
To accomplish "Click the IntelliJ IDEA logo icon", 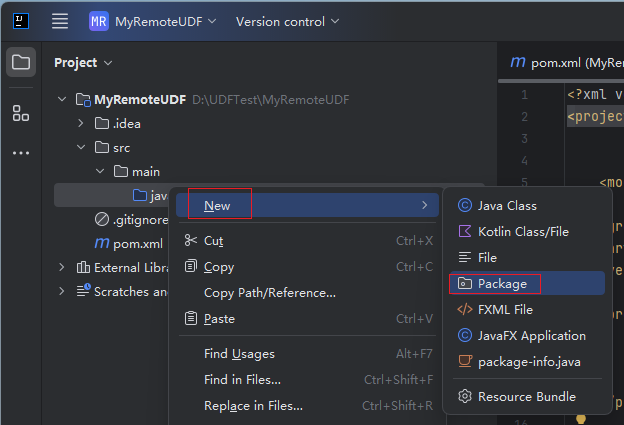I will (21, 21).
